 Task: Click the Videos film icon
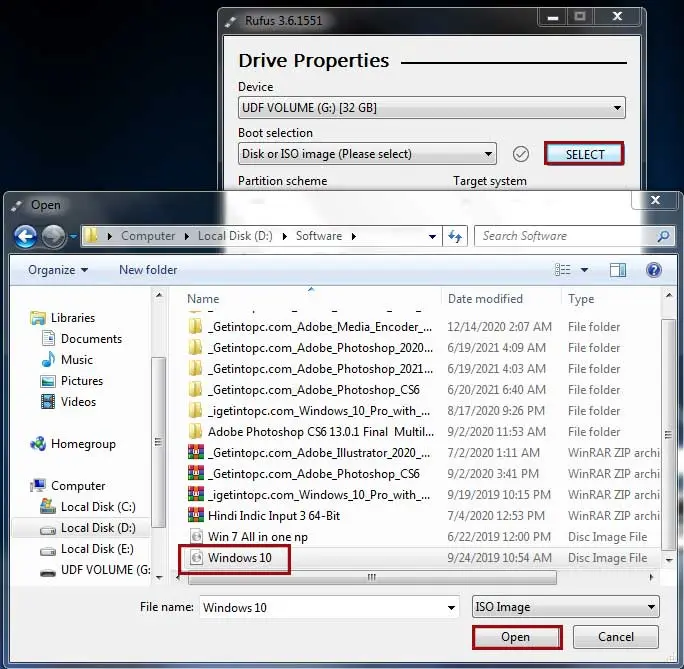[x=48, y=402]
